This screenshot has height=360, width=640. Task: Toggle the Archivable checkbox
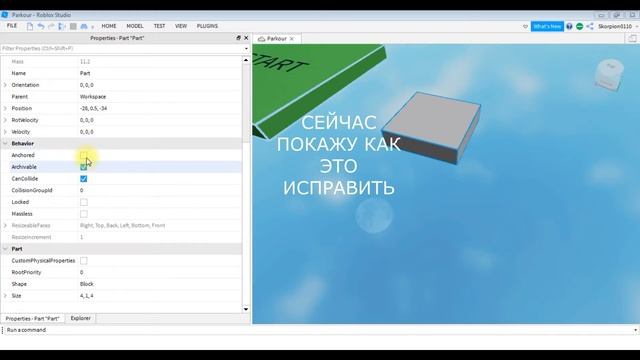(x=84, y=167)
